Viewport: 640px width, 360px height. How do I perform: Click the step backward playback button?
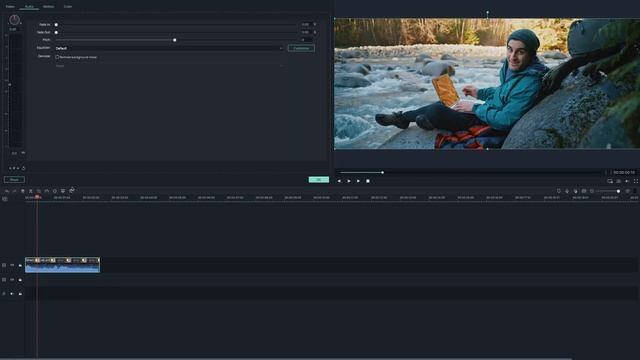[x=339, y=181]
